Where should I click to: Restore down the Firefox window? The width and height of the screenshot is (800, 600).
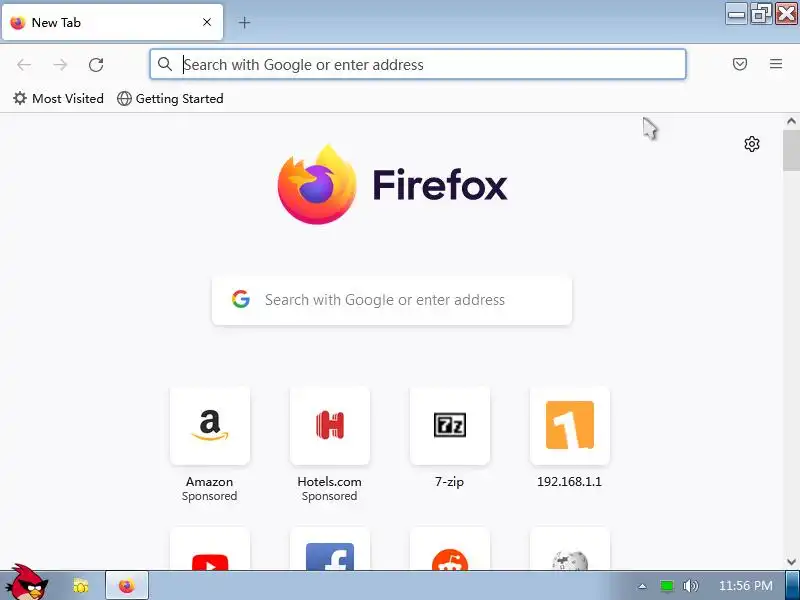761,14
